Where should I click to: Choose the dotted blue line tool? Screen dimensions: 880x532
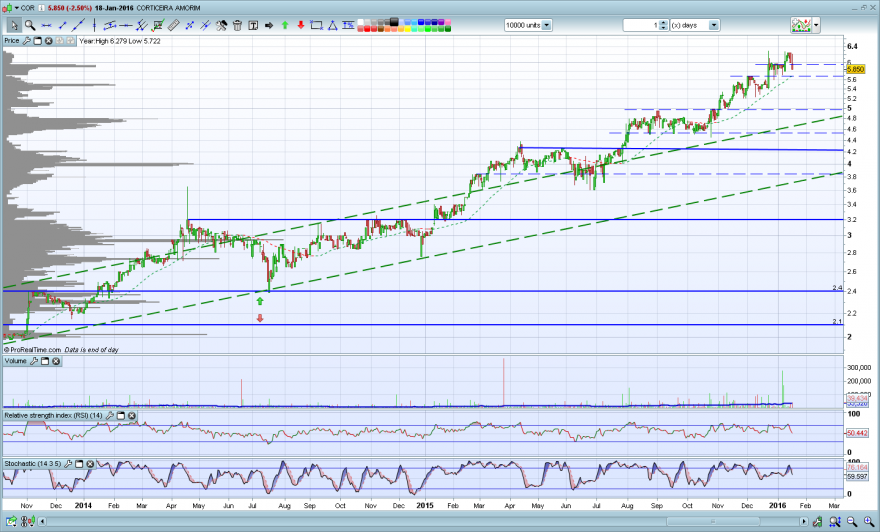coord(189,25)
